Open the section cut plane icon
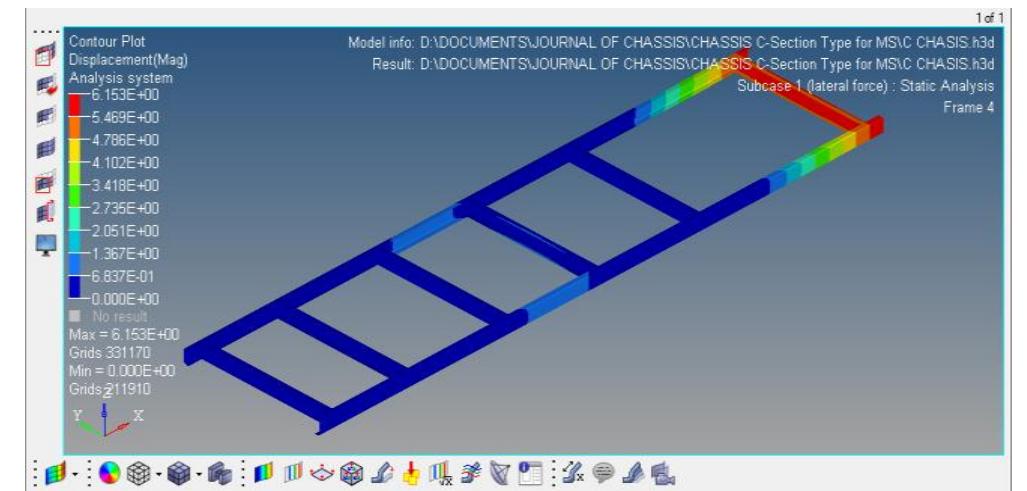This screenshot has height=491, width=1027. click(x=324, y=473)
